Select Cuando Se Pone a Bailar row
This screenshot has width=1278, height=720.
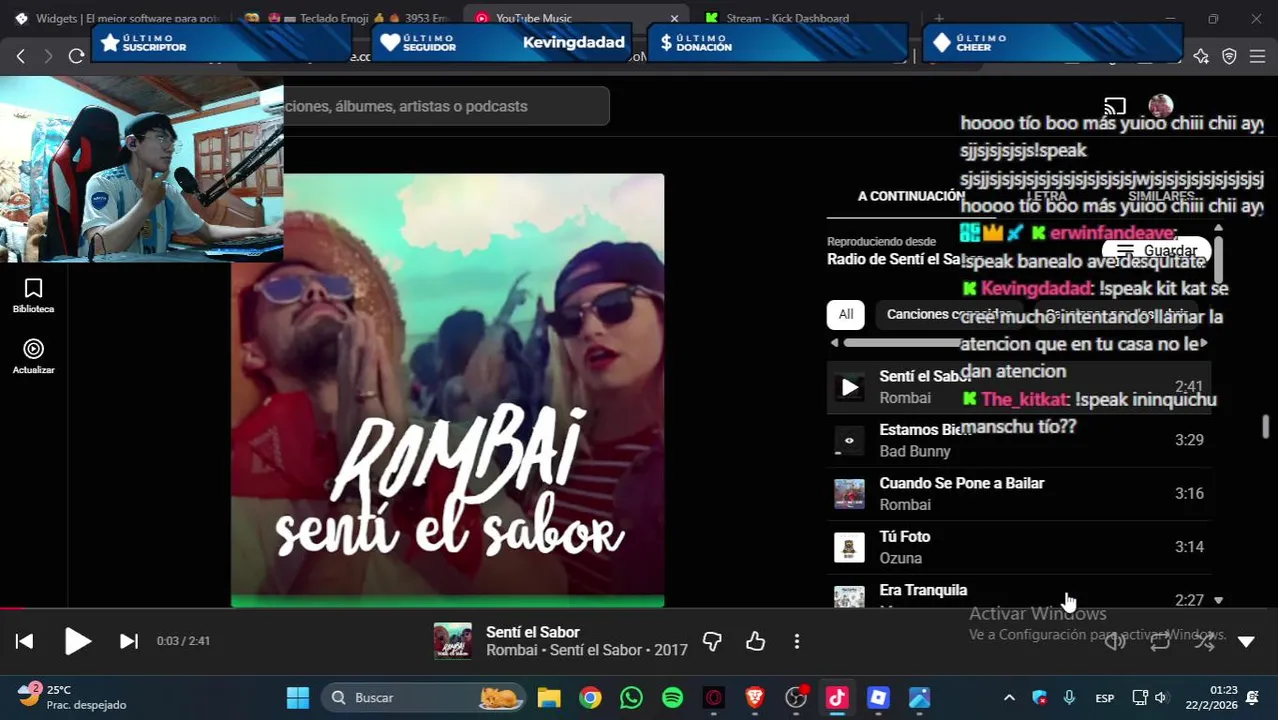pos(1019,493)
